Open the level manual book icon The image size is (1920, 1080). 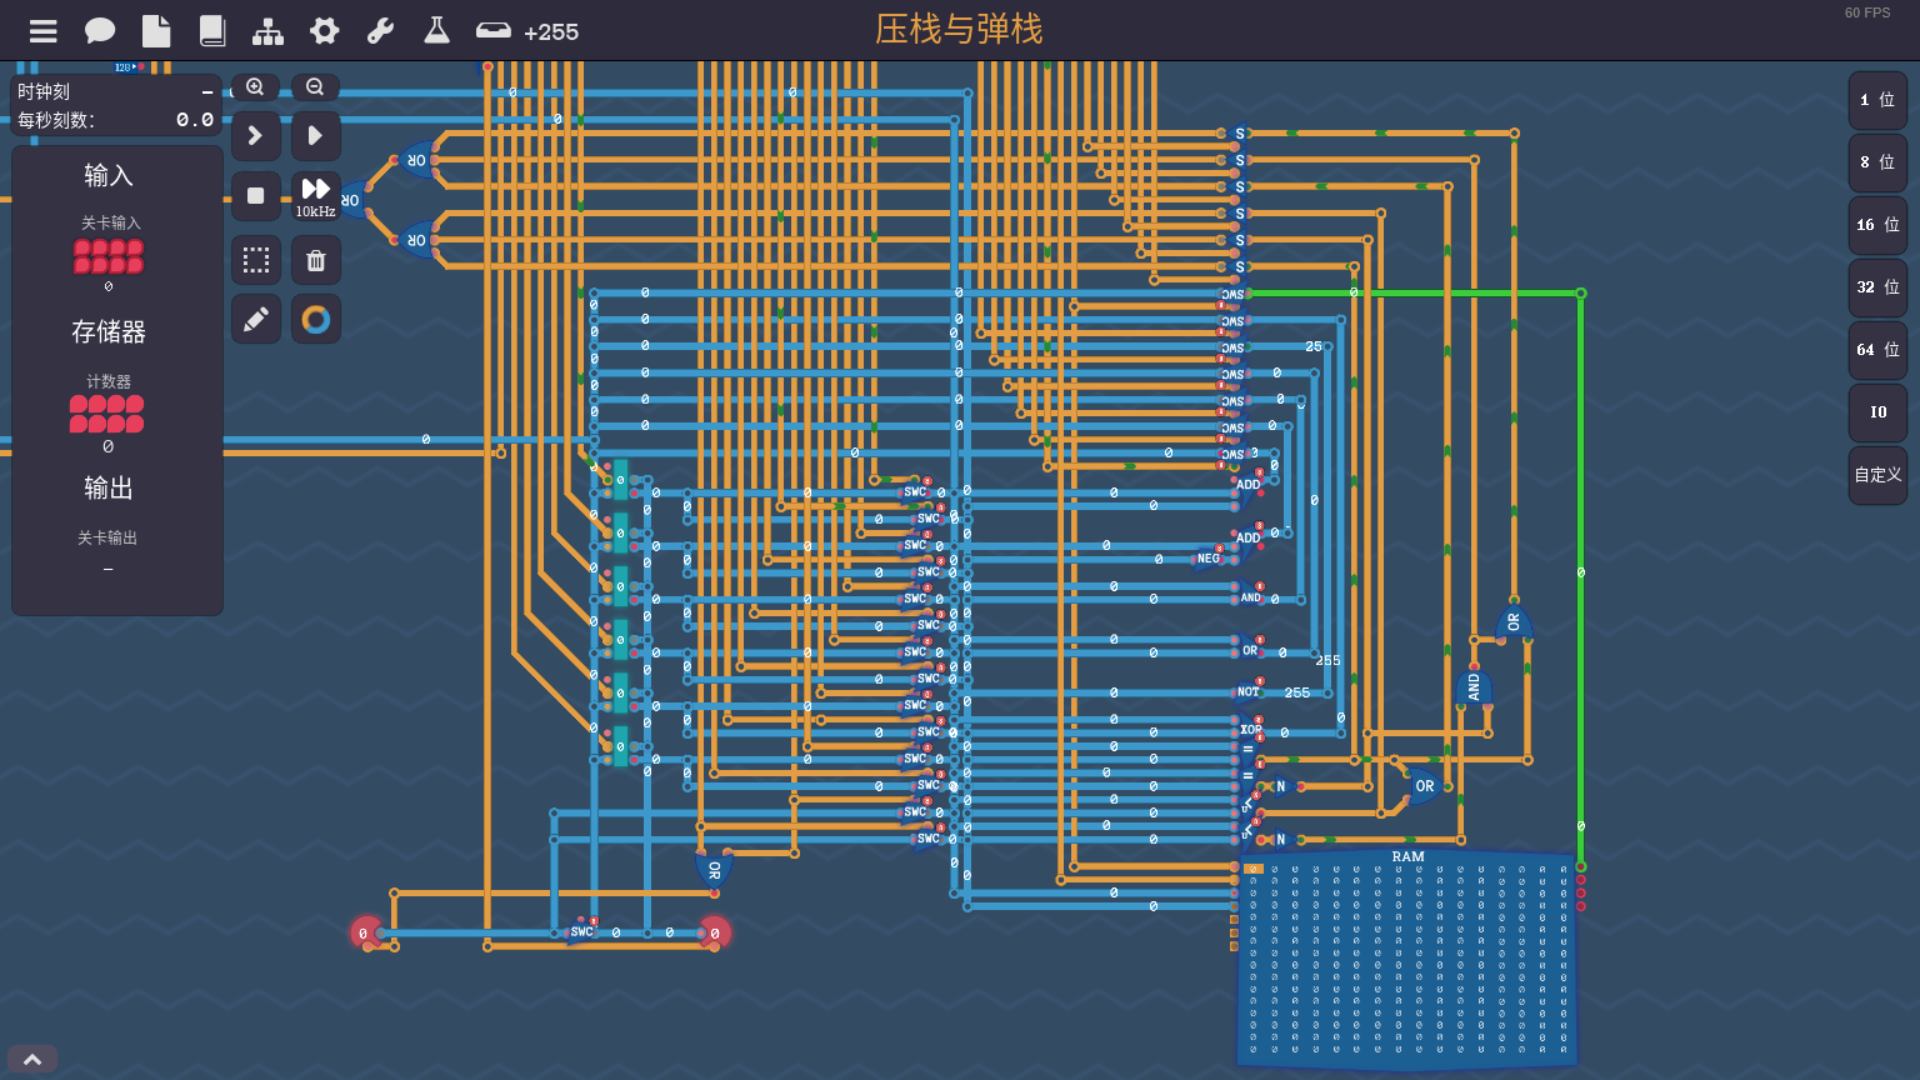[x=212, y=32]
